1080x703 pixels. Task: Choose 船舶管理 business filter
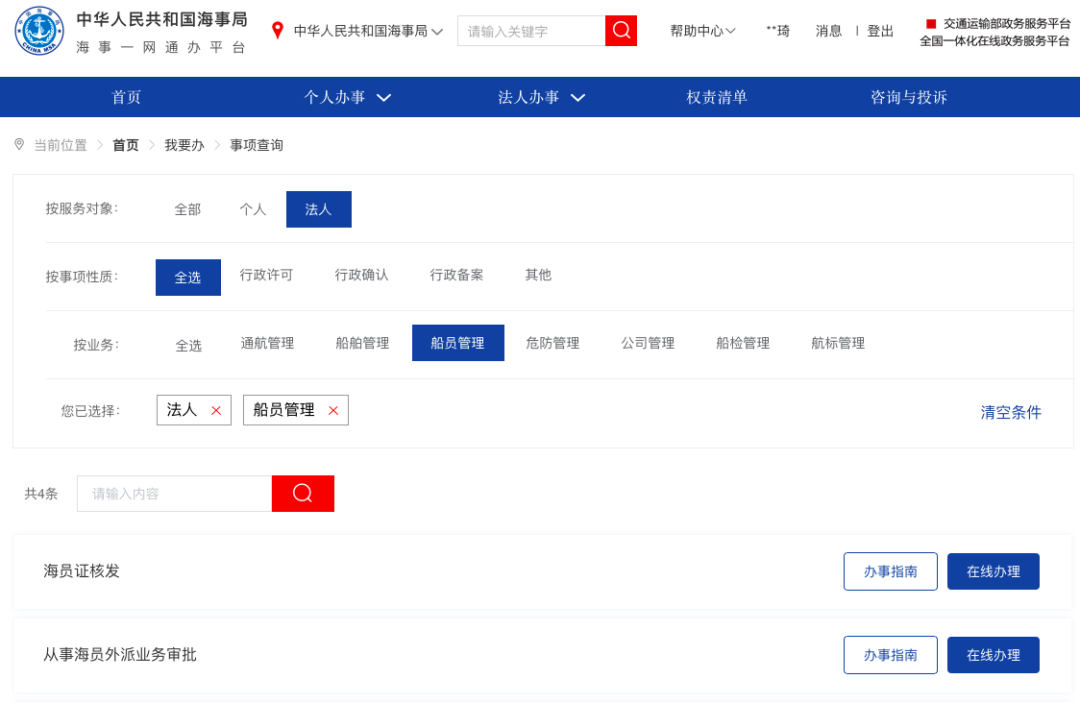[362, 343]
